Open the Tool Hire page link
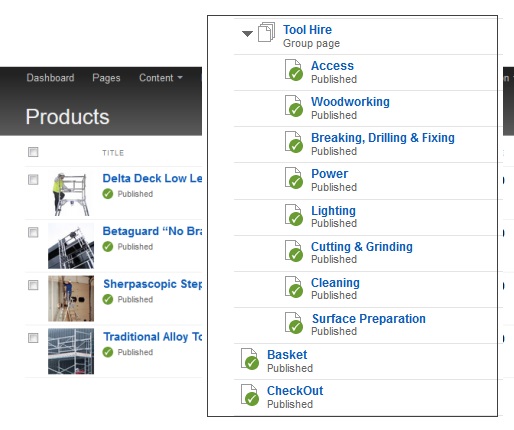Viewport: 514px width, 430px height. [x=307, y=30]
